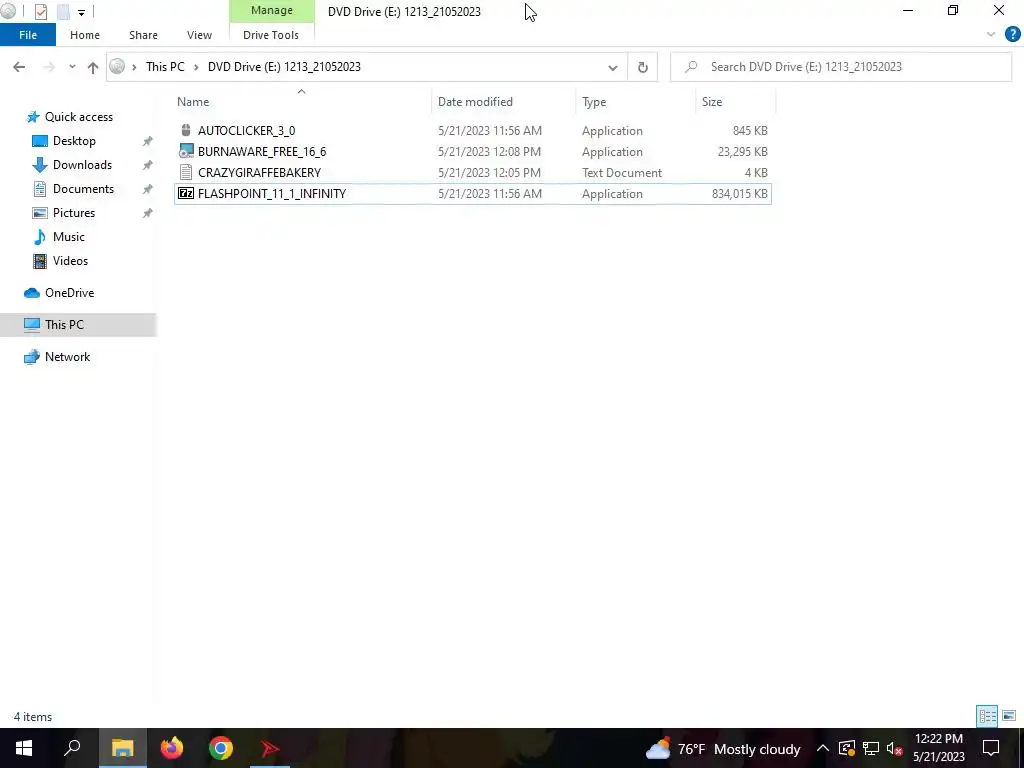Open Pictures in navigation pane
The width and height of the screenshot is (1024, 768).
74,213
